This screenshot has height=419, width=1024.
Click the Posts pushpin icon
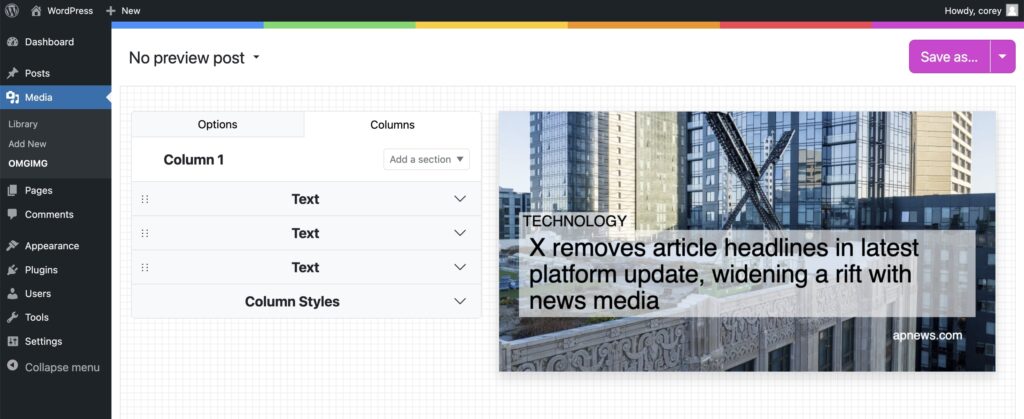pos(12,73)
